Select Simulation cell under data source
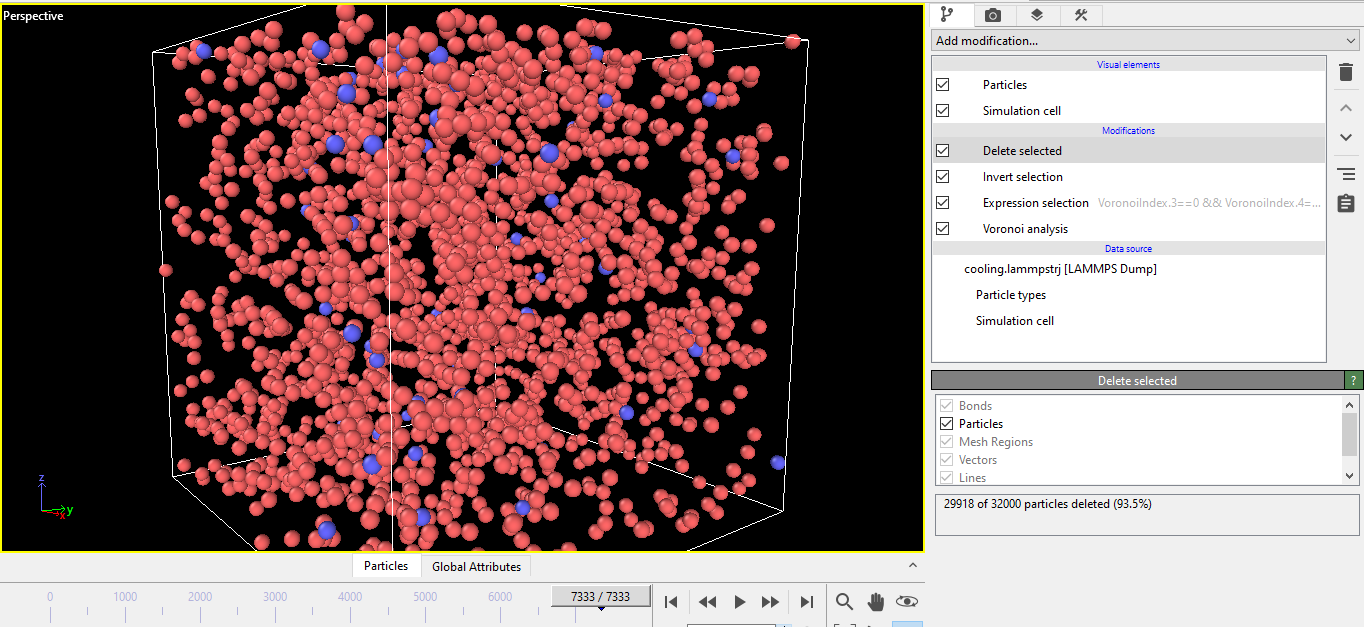This screenshot has width=1364, height=627. [x=1014, y=321]
